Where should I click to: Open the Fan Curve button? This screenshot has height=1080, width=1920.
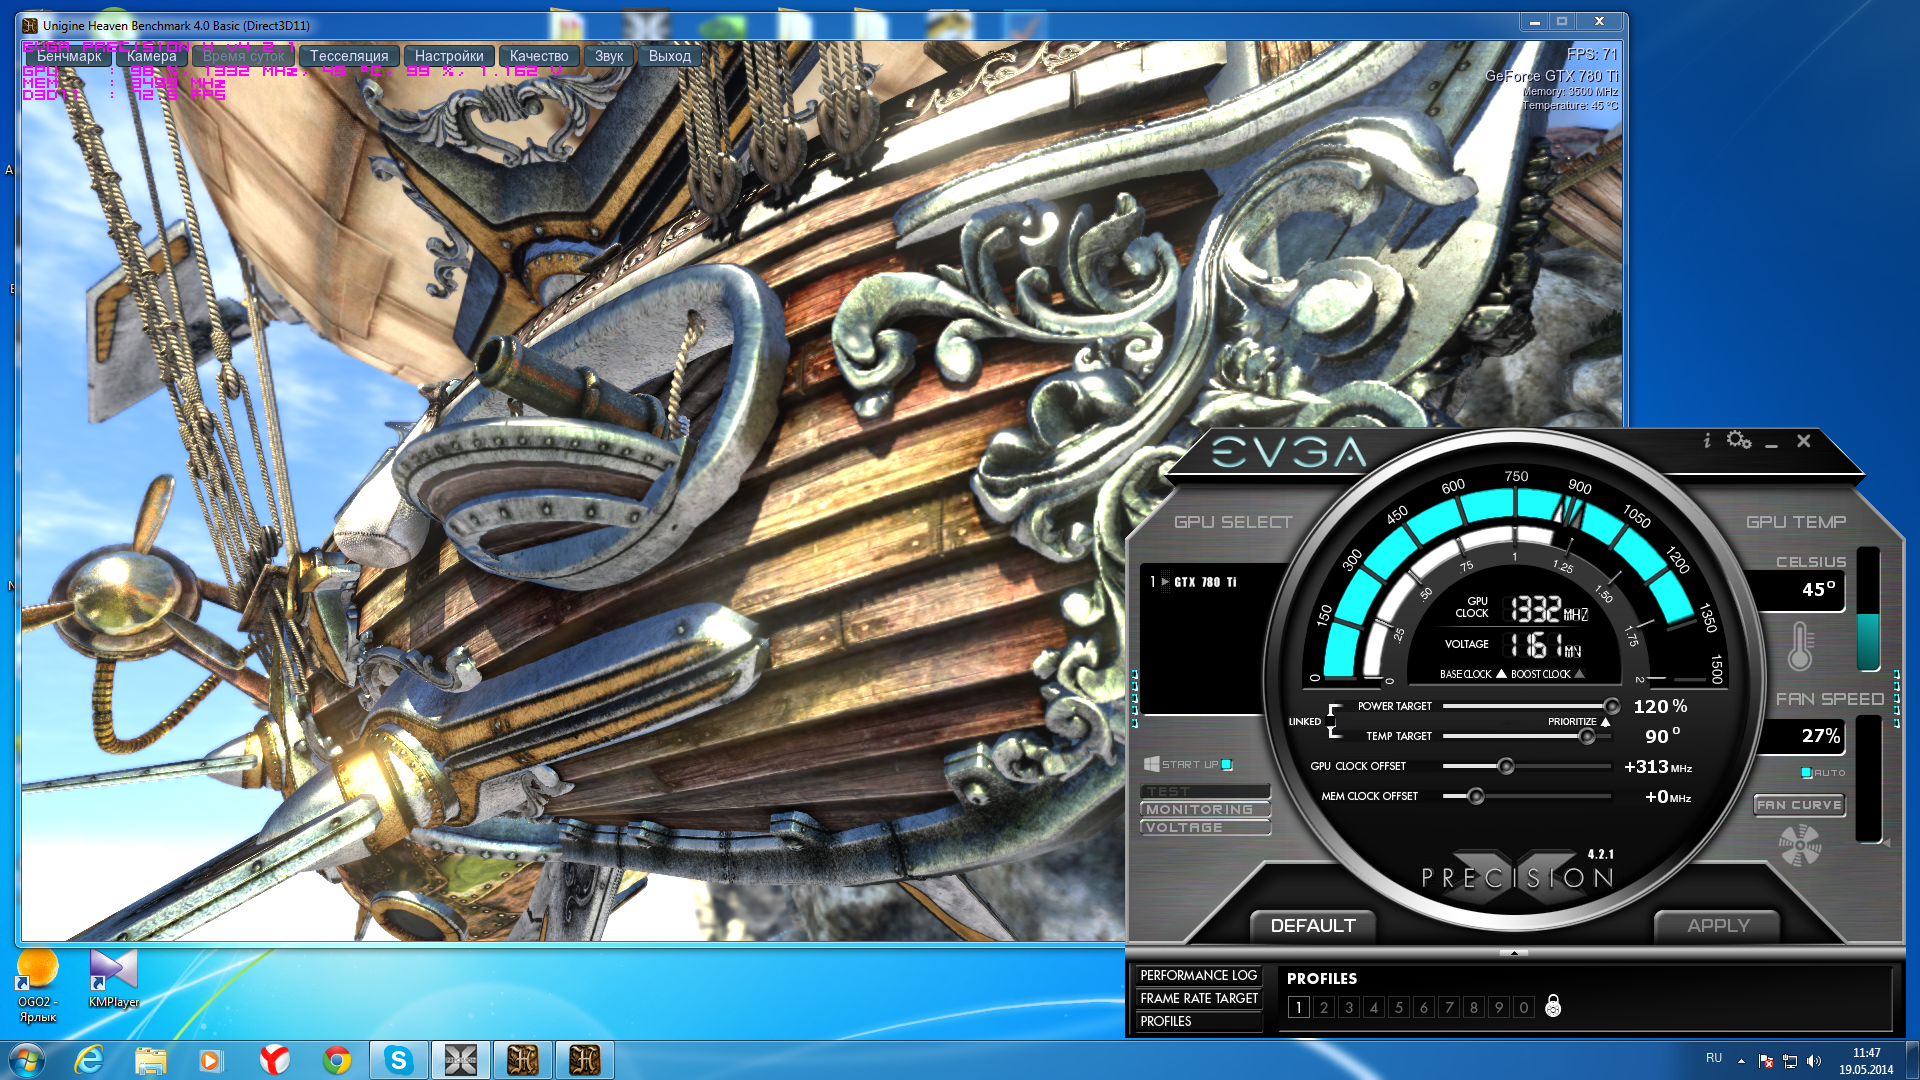(x=1799, y=805)
